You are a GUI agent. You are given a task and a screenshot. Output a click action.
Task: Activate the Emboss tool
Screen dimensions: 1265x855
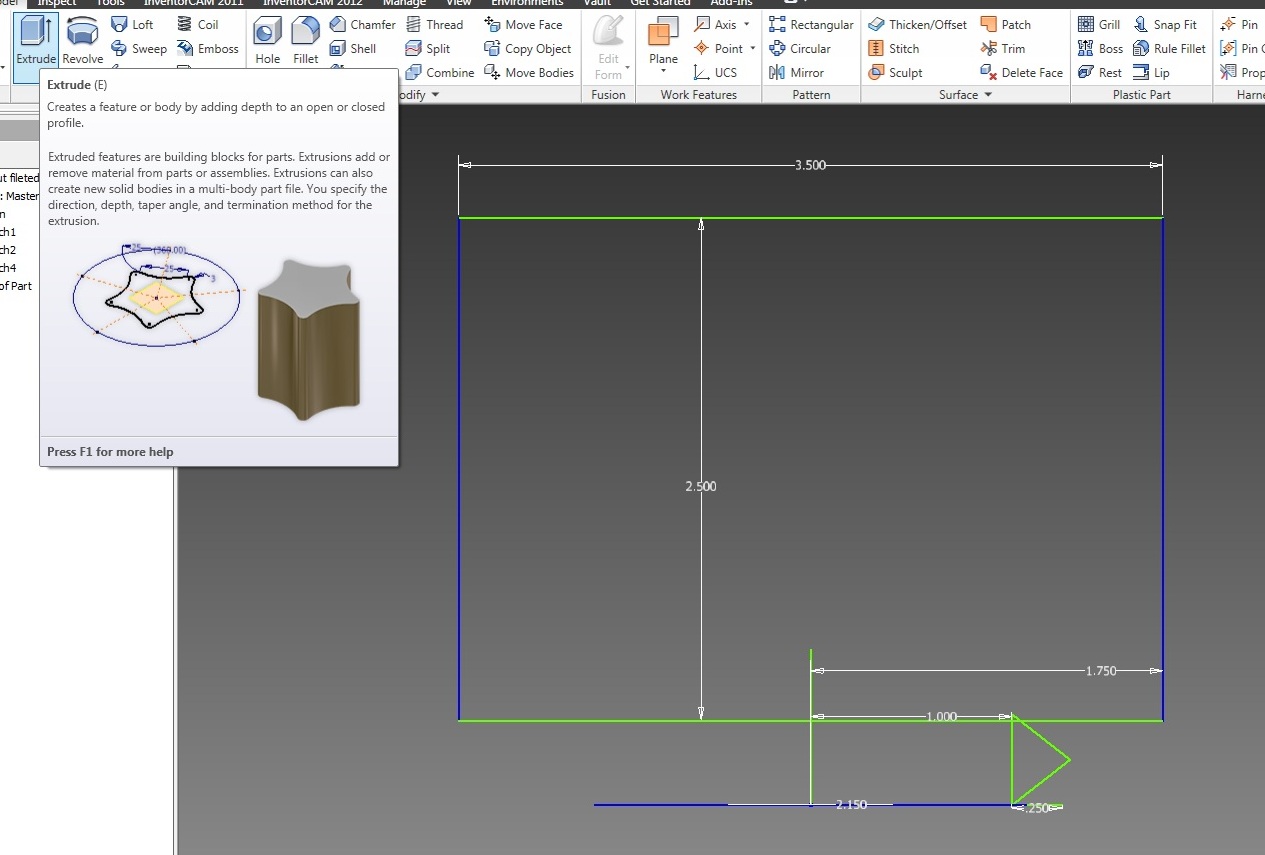coord(208,48)
